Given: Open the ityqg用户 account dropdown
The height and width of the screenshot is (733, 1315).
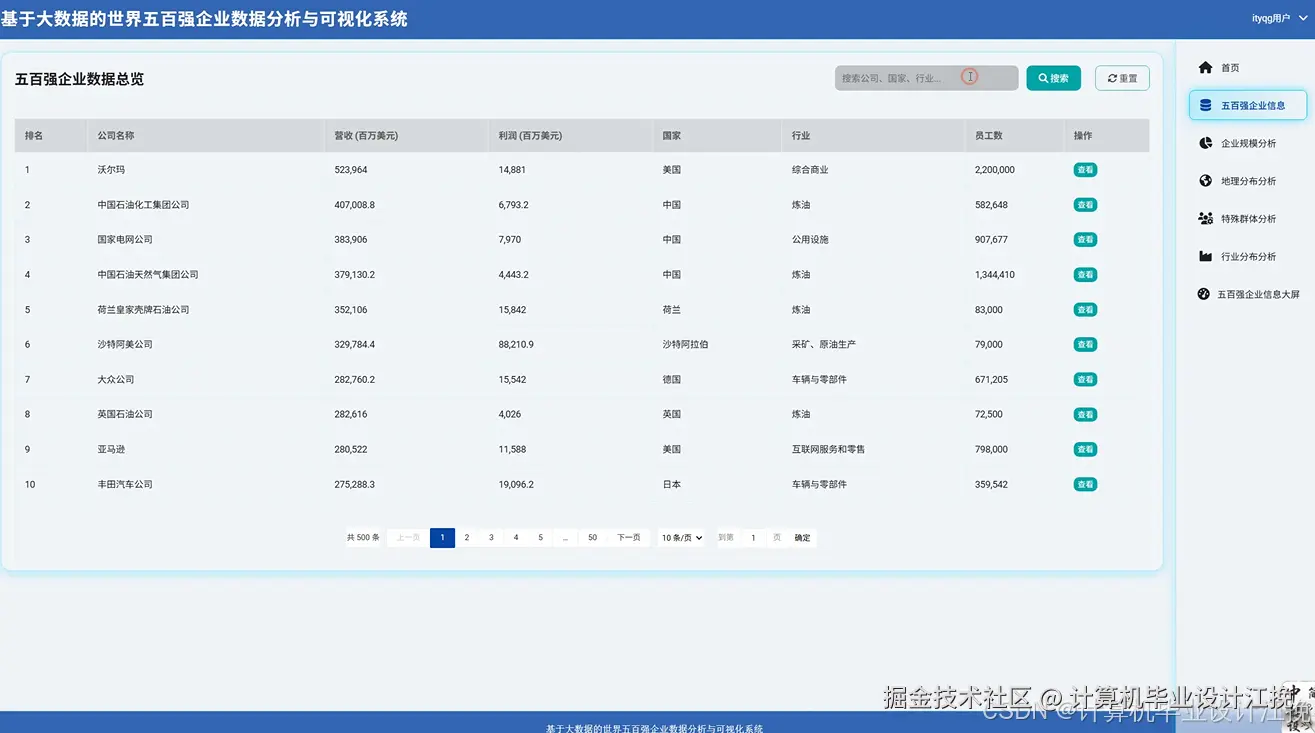Looking at the screenshot, I should (1279, 18).
